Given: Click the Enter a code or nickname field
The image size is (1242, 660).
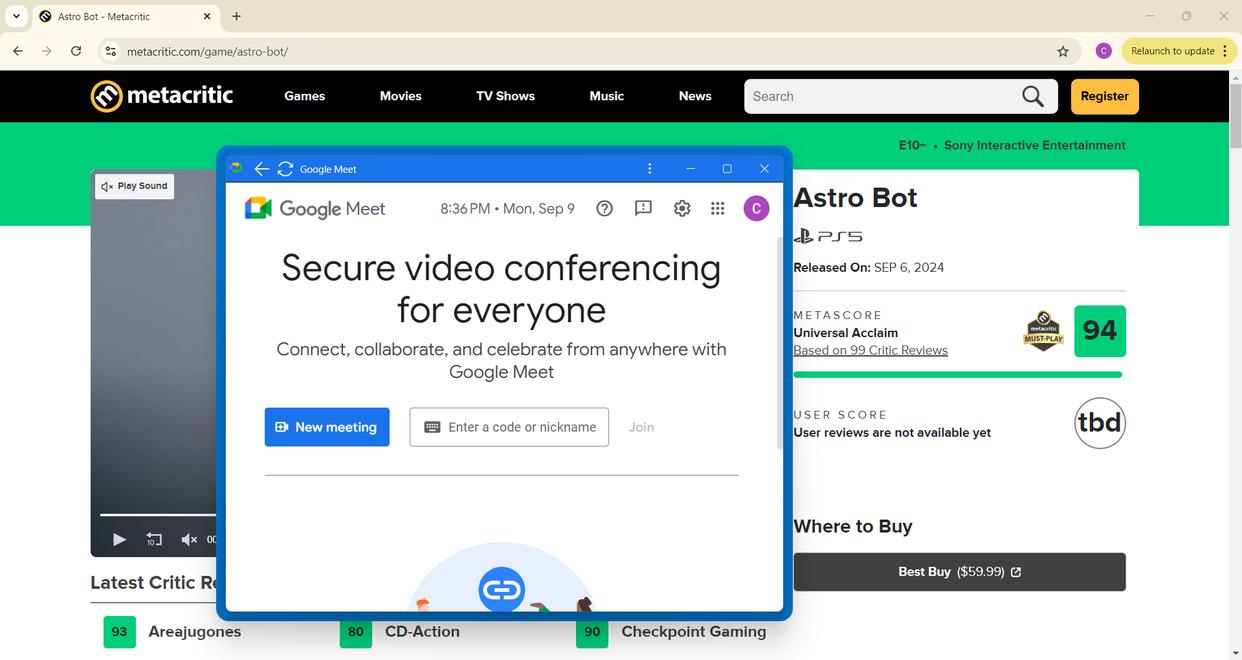Looking at the screenshot, I should 509,427.
